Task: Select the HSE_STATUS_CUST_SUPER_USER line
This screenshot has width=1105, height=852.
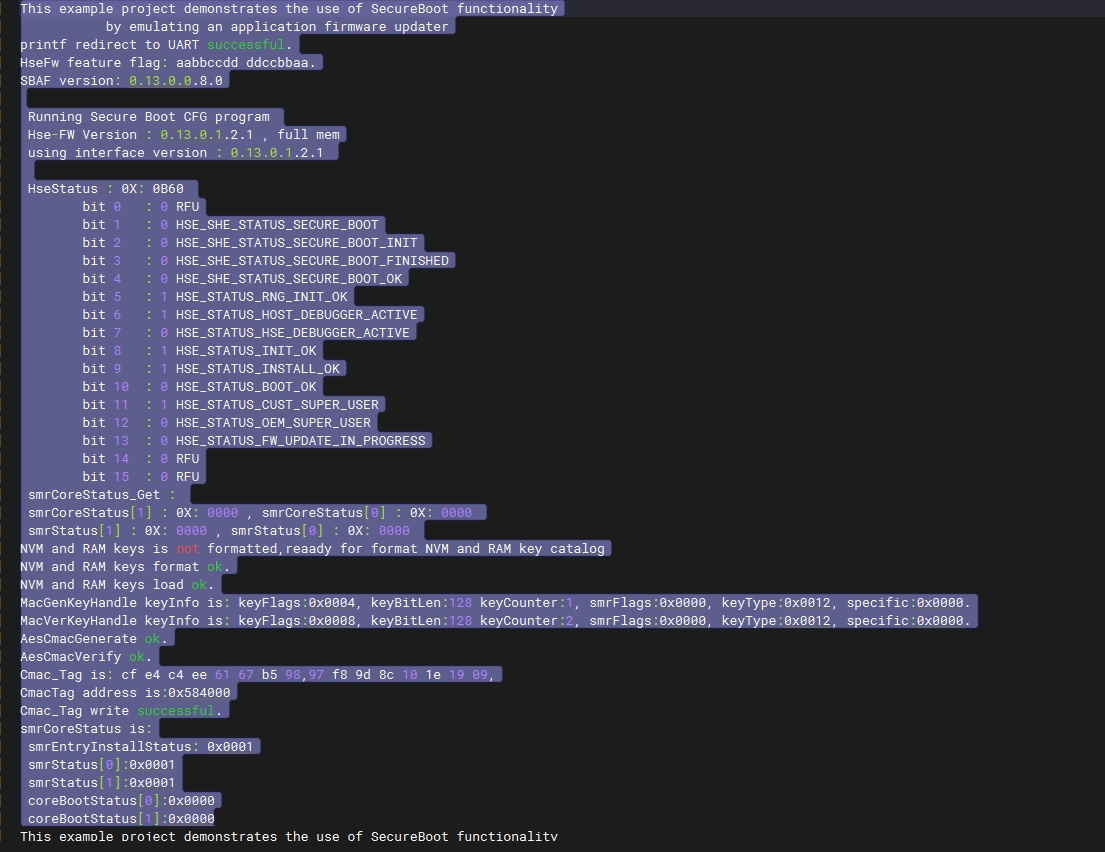Action: (x=279, y=404)
